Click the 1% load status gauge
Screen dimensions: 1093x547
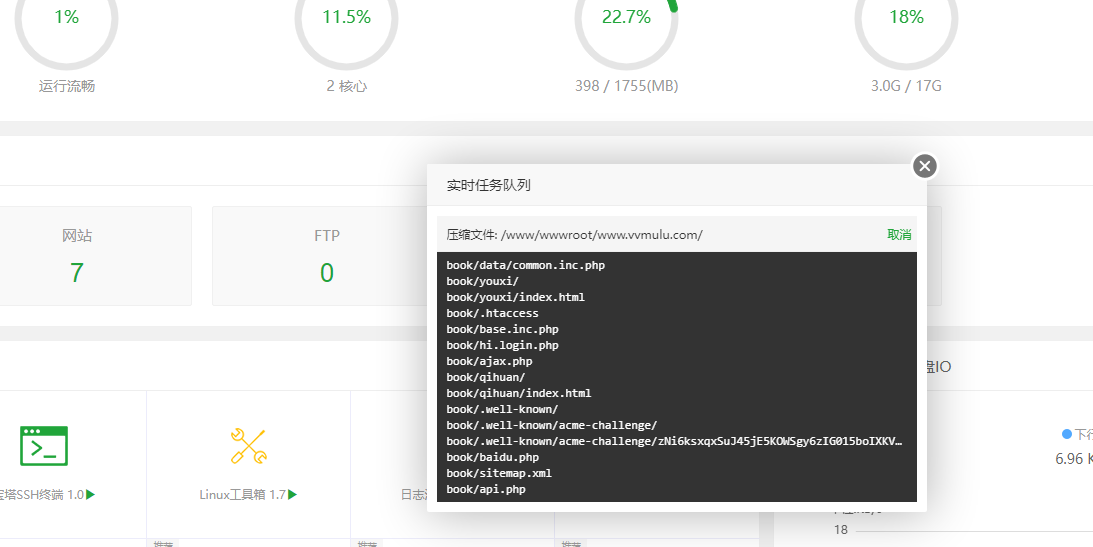(66, 17)
